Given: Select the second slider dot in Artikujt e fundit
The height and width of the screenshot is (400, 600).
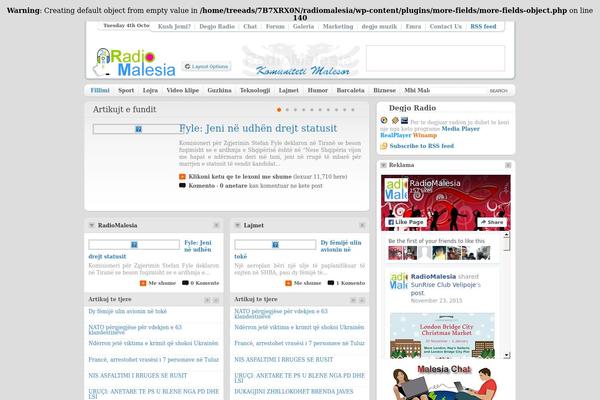Looking at the screenshot, I should [287, 110].
